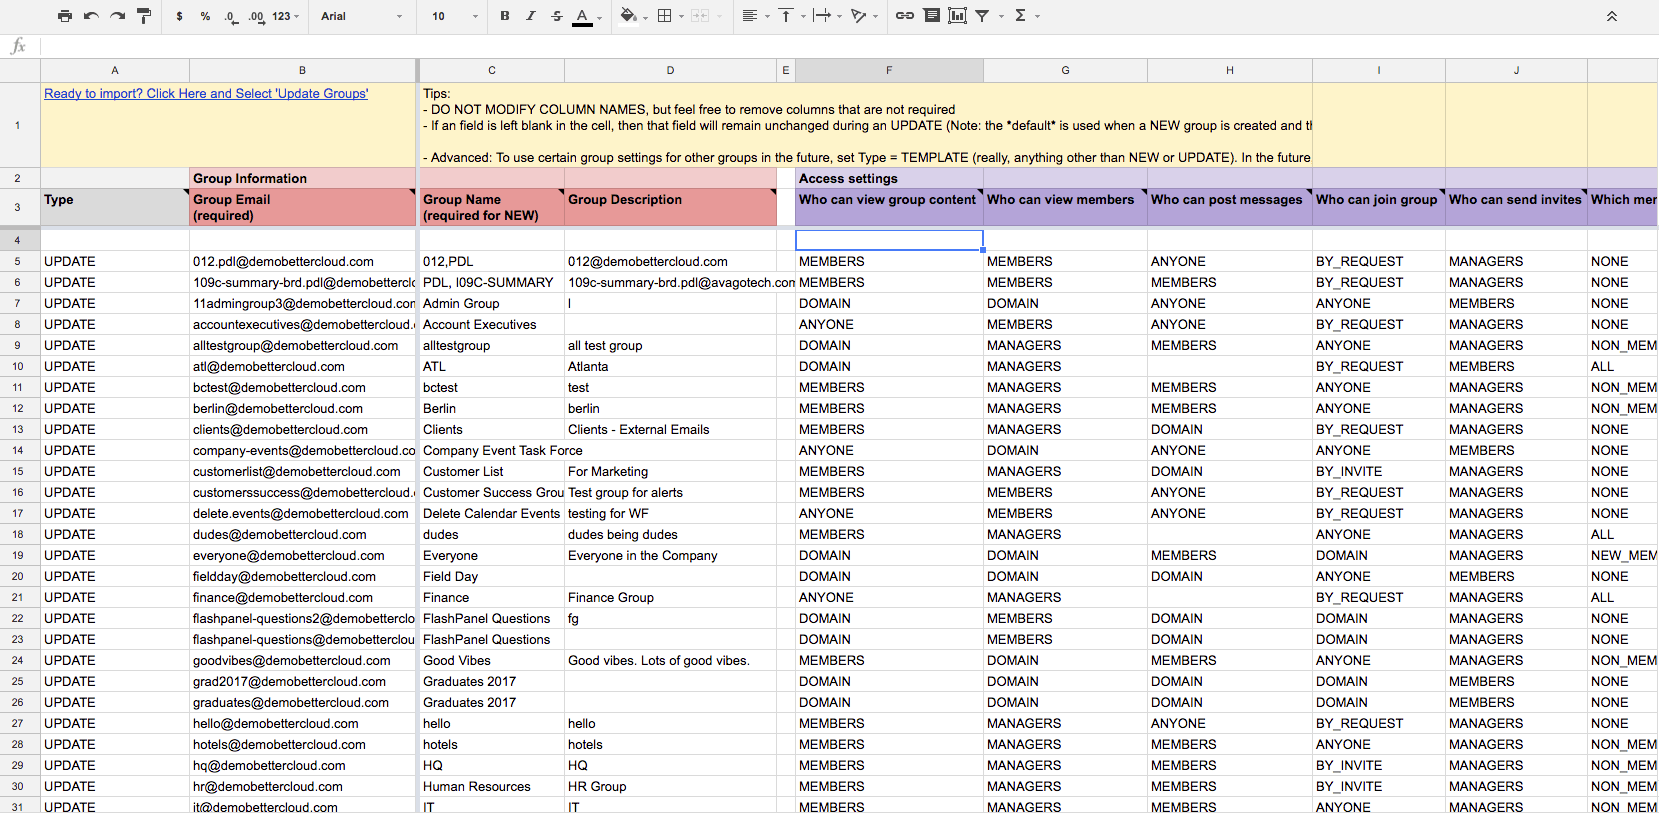
Task: Select the 'Human Resources' cell
Action: click(x=491, y=787)
